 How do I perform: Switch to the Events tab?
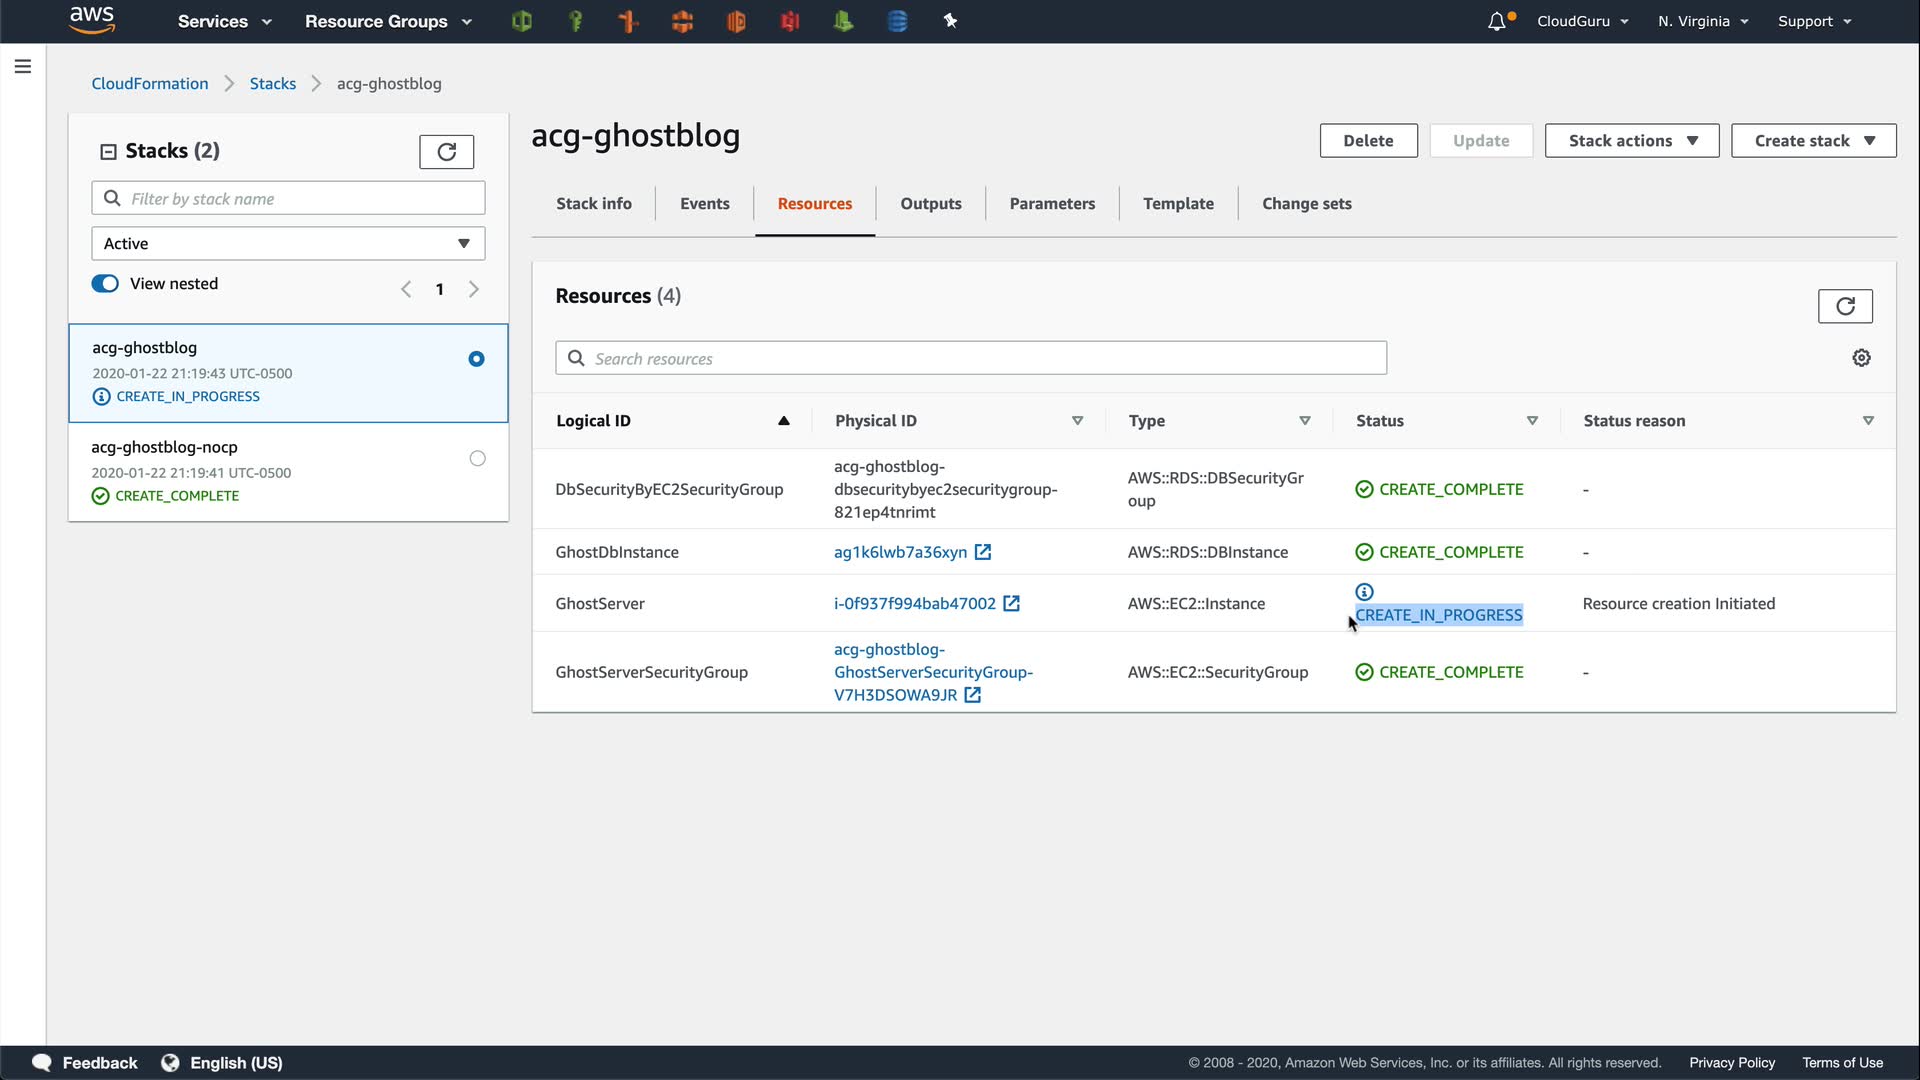(704, 204)
